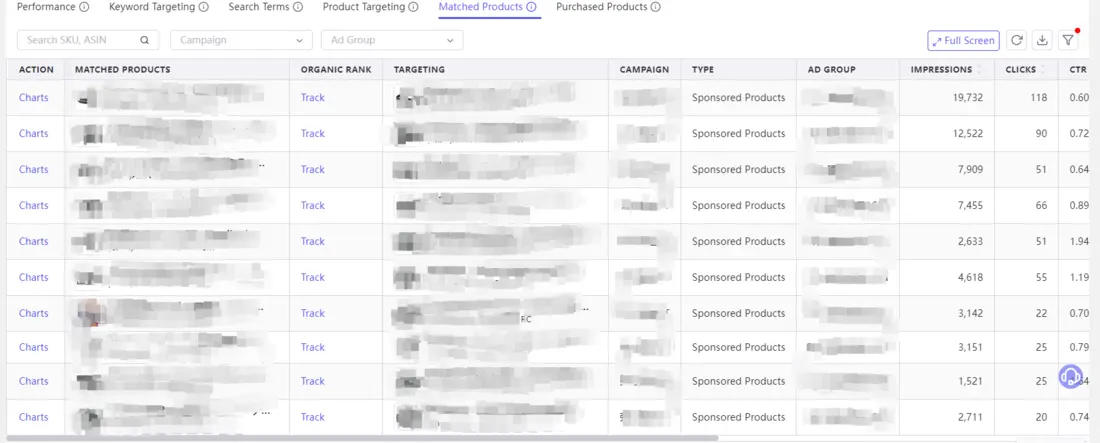Viewport: 1100px width, 443px height.
Task: Select the 66 clicks cell
Action: pos(1026,205)
